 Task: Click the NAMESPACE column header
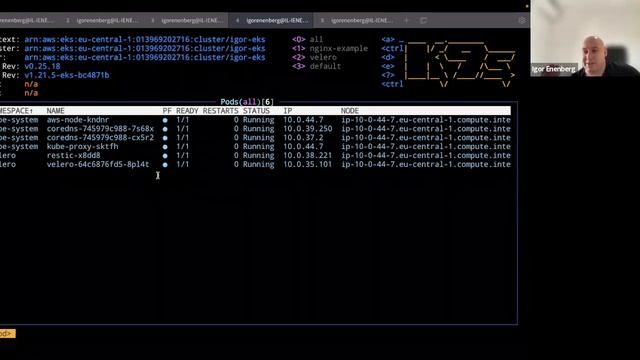click(x=16, y=111)
